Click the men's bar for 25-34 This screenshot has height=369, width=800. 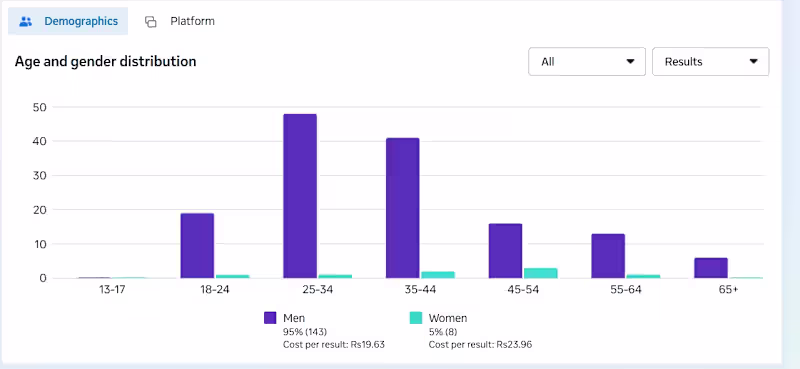point(300,196)
